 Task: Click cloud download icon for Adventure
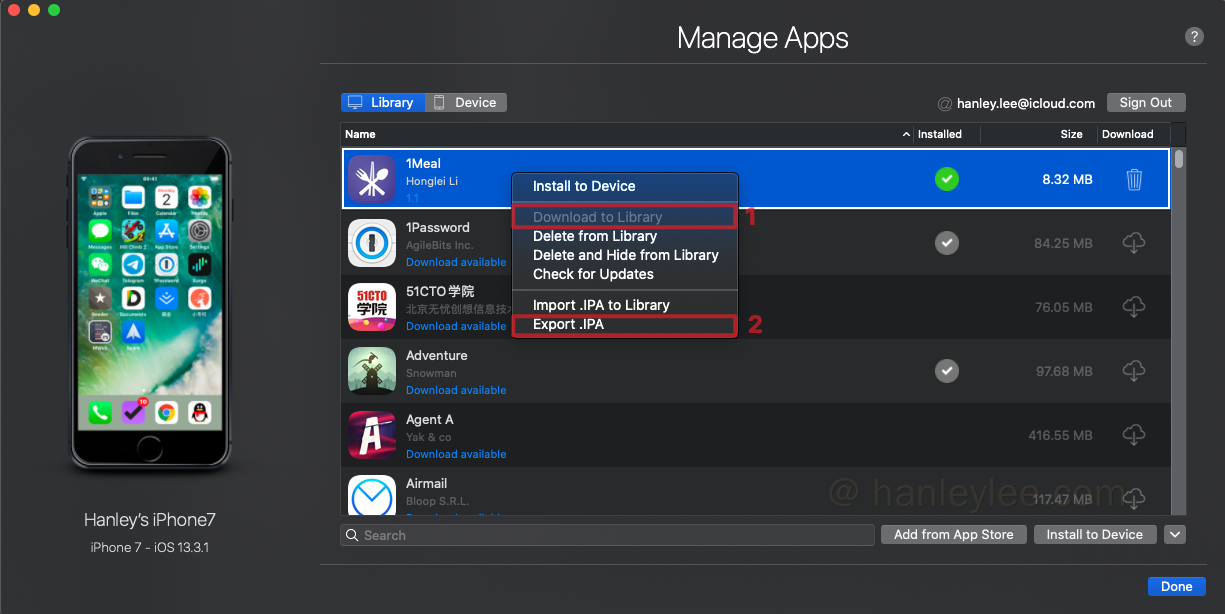coord(1134,371)
